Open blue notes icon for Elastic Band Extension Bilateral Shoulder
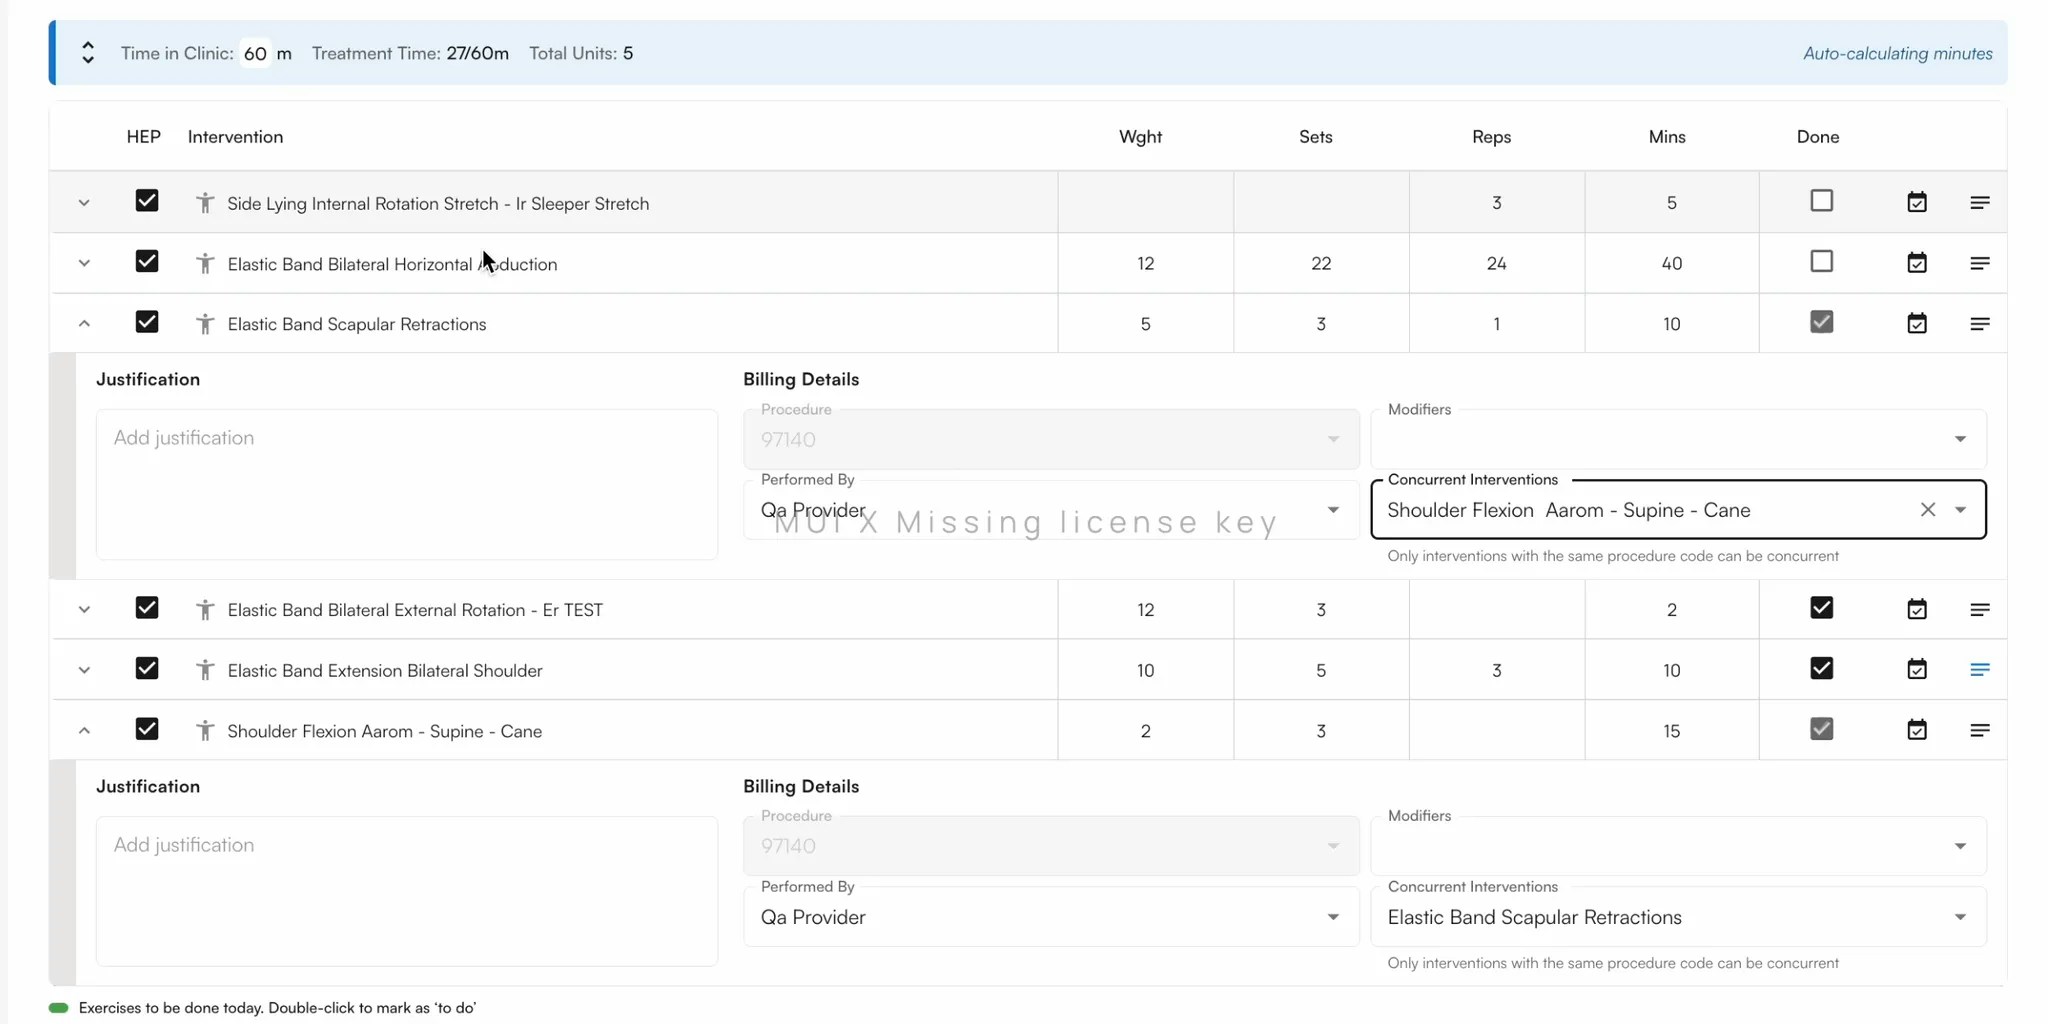Viewport: 2048px width, 1024px height. [x=1979, y=670]
